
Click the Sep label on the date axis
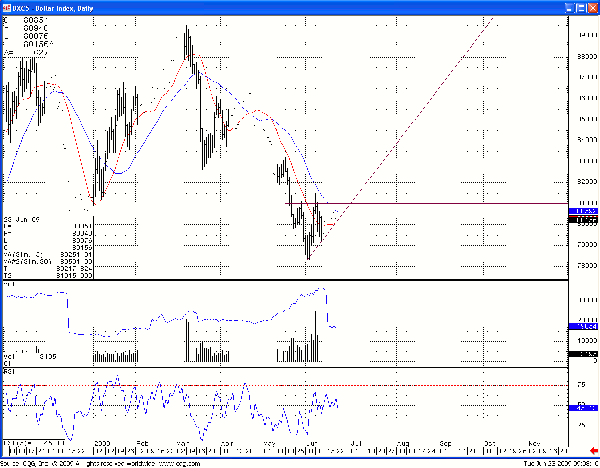point(445,441)
